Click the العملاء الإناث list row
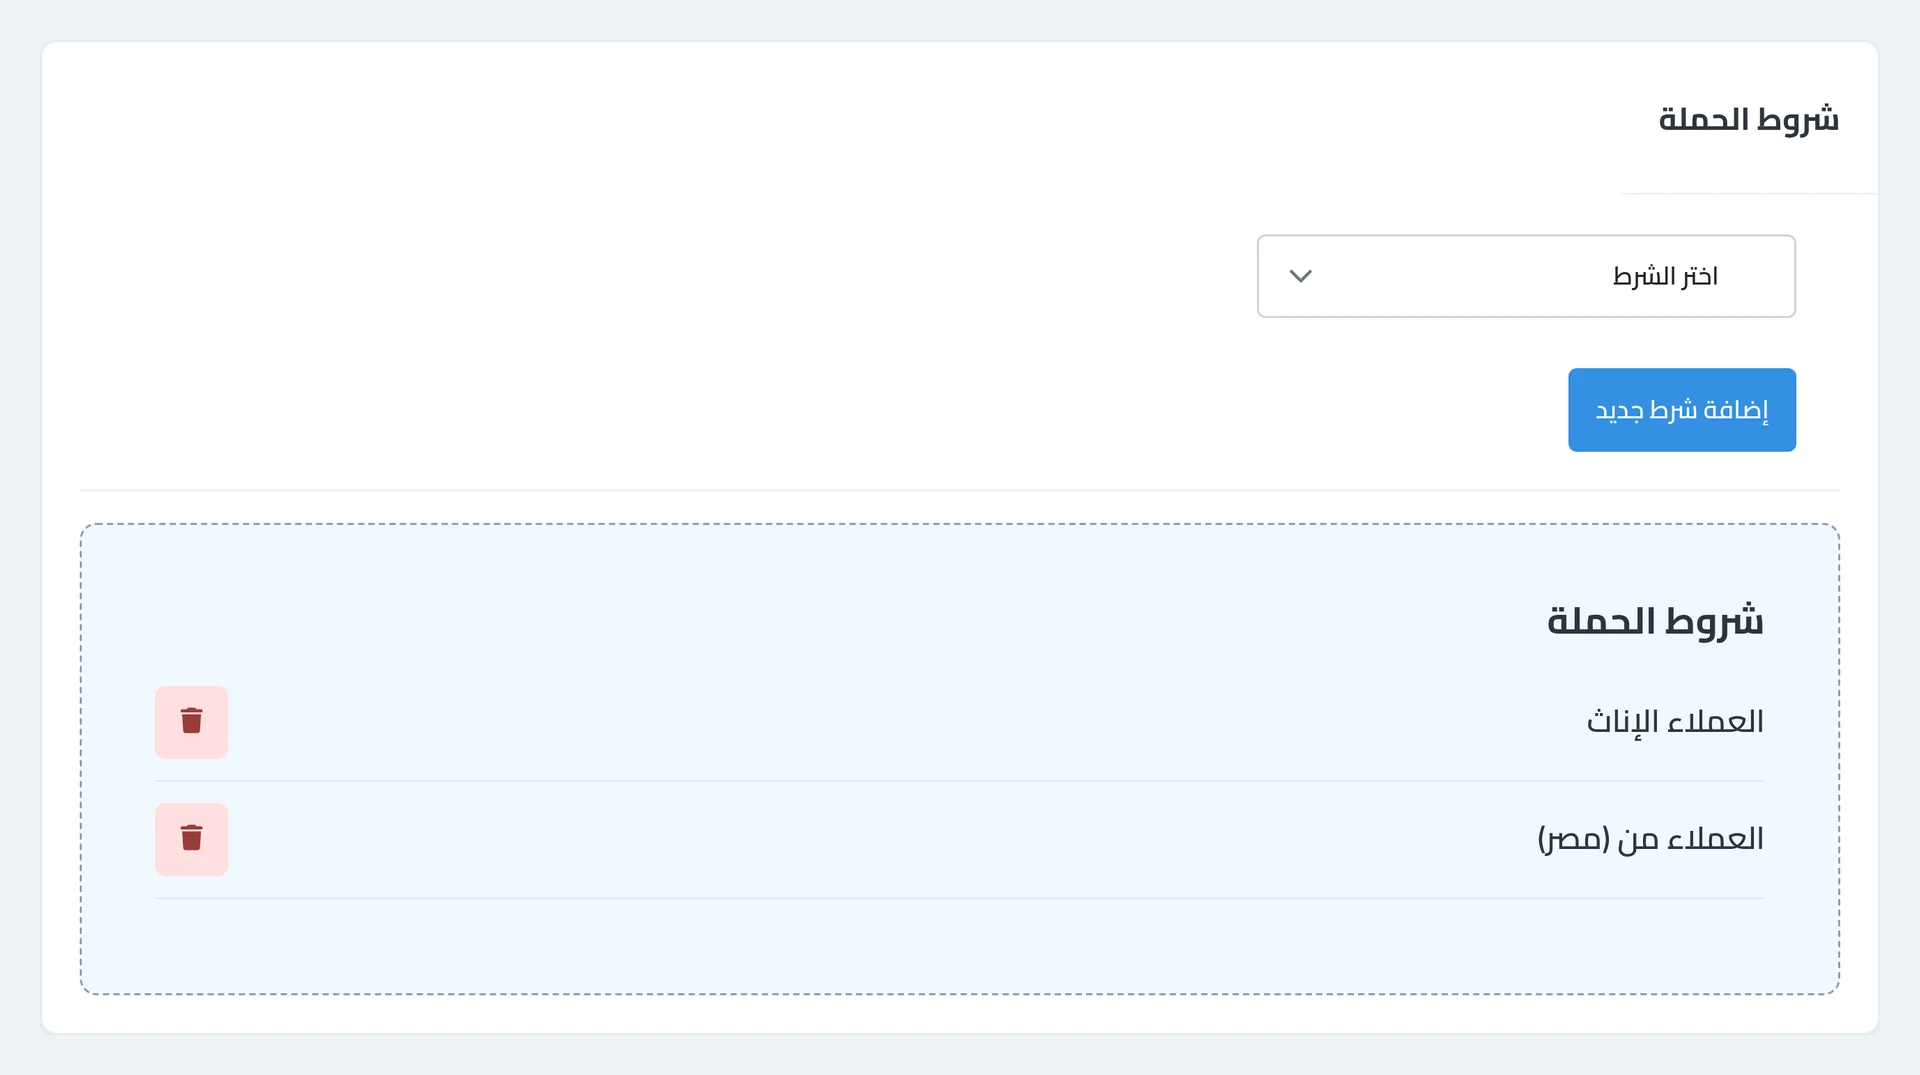The image size is (1920, 1075). [x=960, y=722]
